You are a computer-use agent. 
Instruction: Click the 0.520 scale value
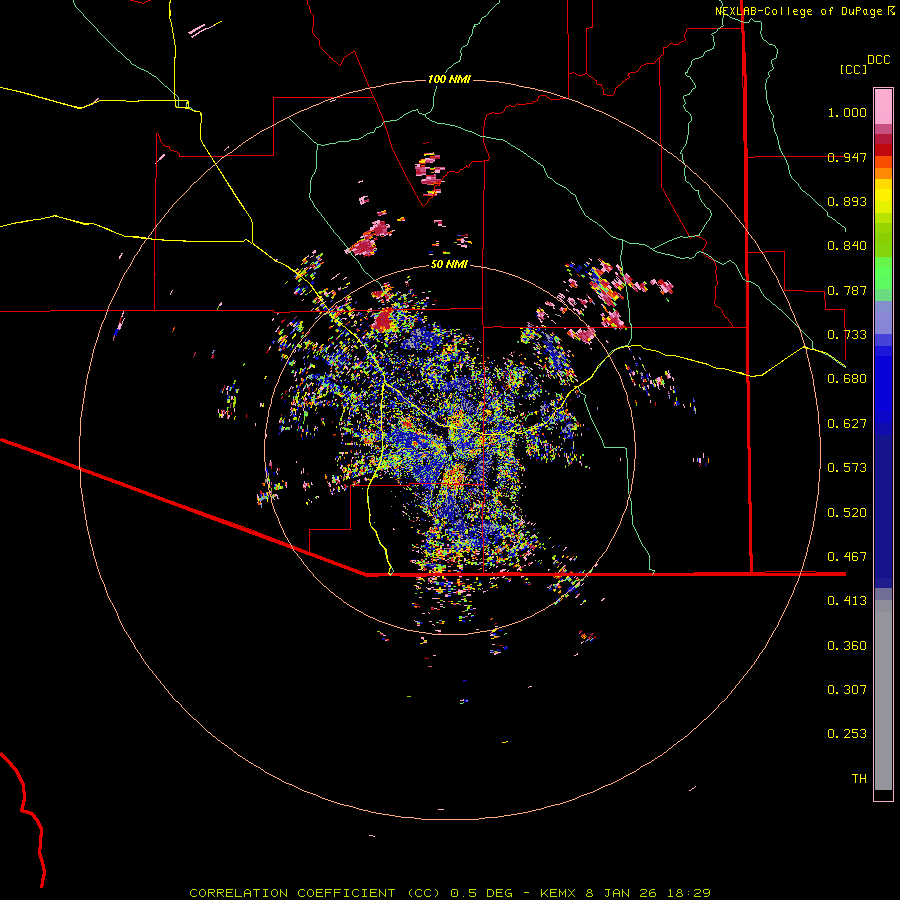tap(847, 513)
